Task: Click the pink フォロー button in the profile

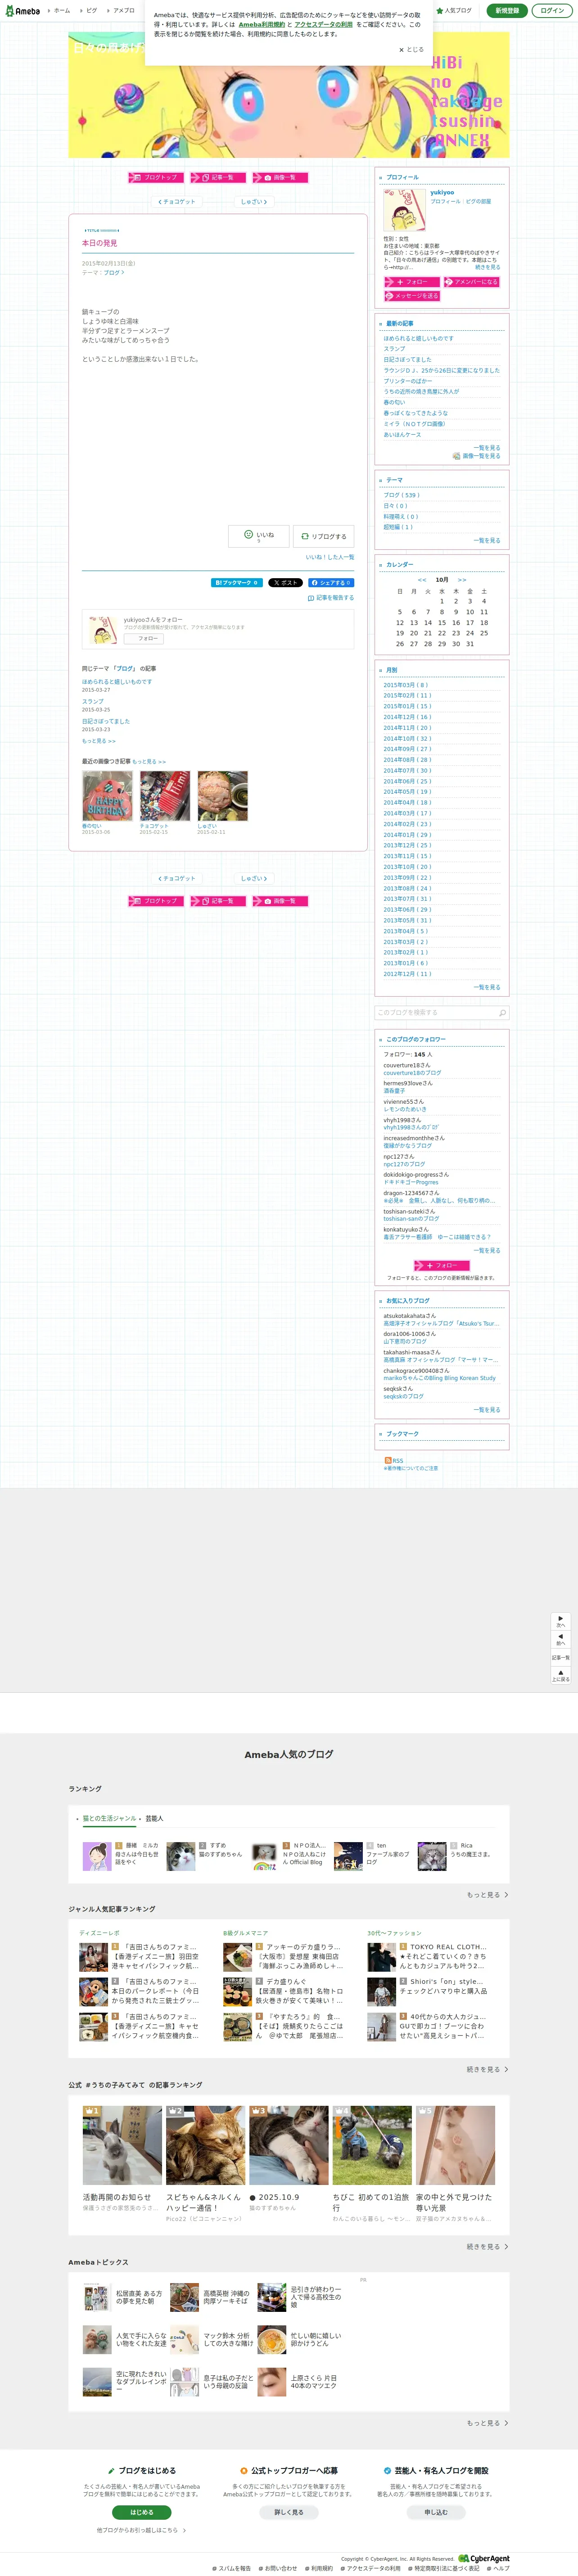Action: (x=412, y=282)
